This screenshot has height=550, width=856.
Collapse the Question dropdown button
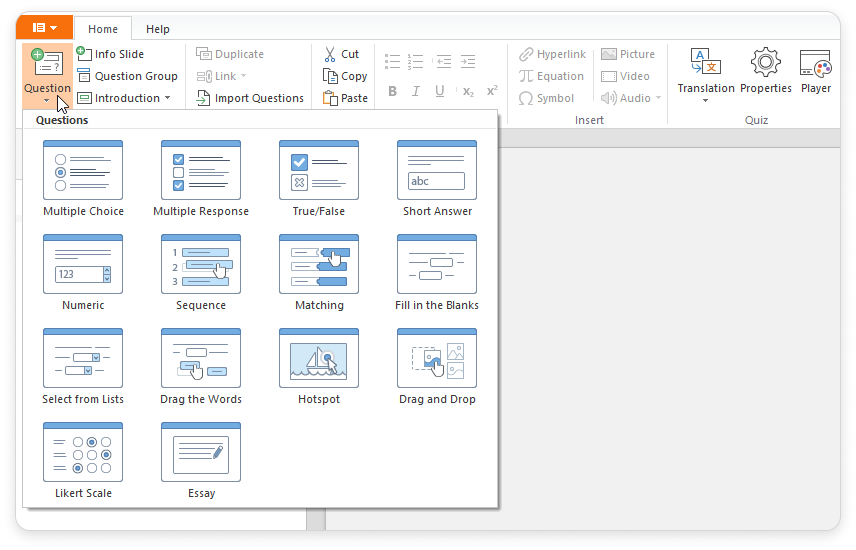click(47, 75)
